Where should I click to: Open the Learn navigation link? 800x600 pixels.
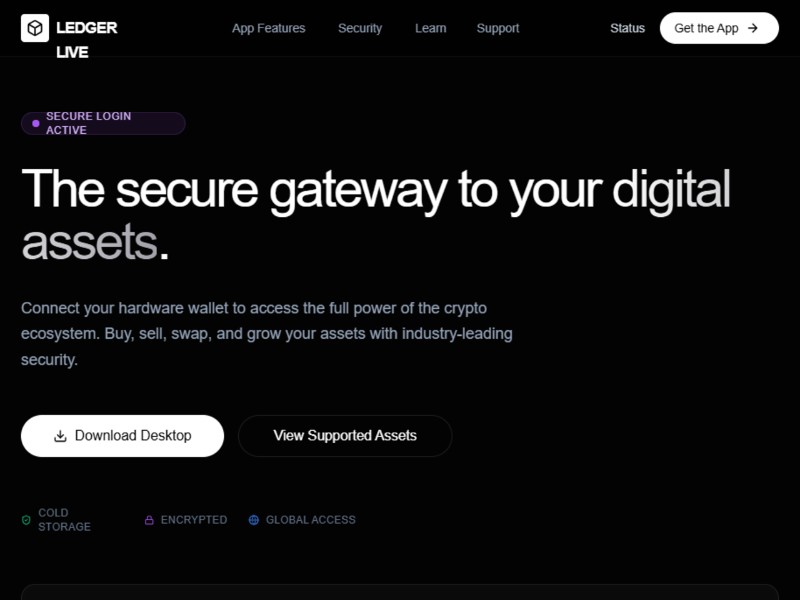(x=431, y=28)
